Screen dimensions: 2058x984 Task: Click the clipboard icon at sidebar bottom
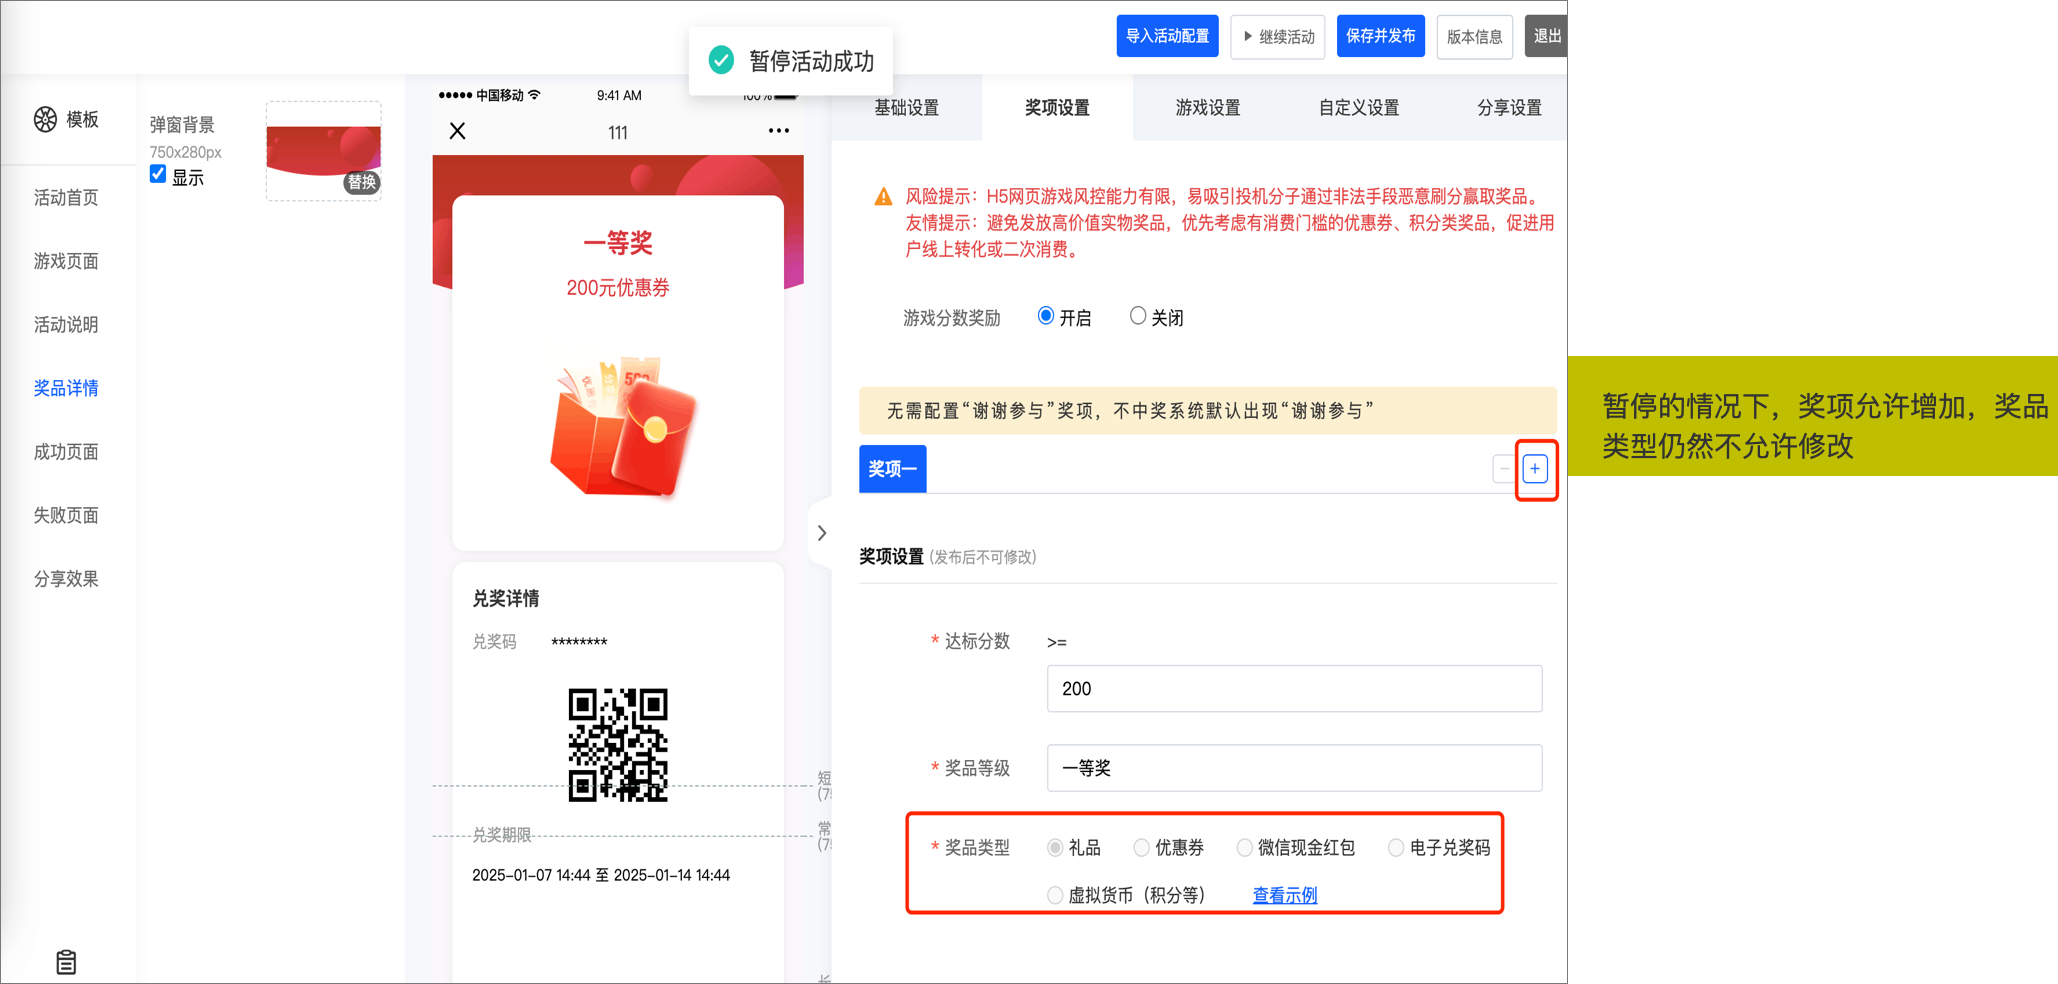coord(66,962)
